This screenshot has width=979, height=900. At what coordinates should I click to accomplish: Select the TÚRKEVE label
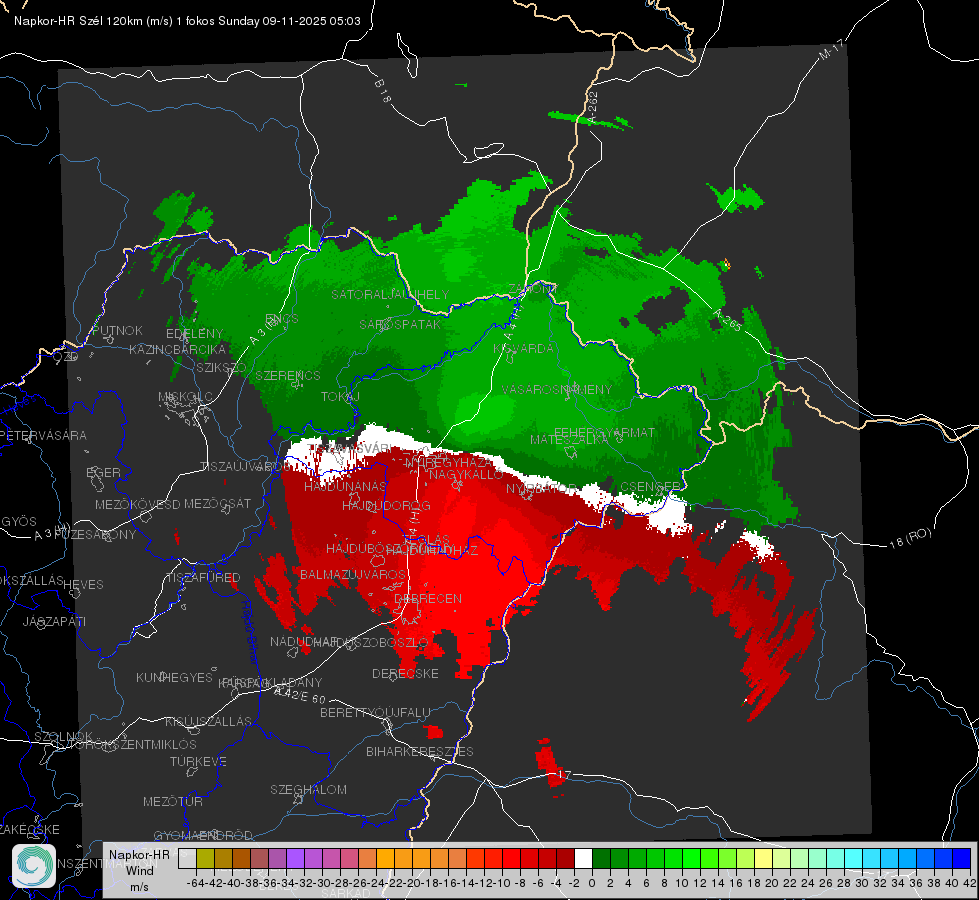coord(199,761)
